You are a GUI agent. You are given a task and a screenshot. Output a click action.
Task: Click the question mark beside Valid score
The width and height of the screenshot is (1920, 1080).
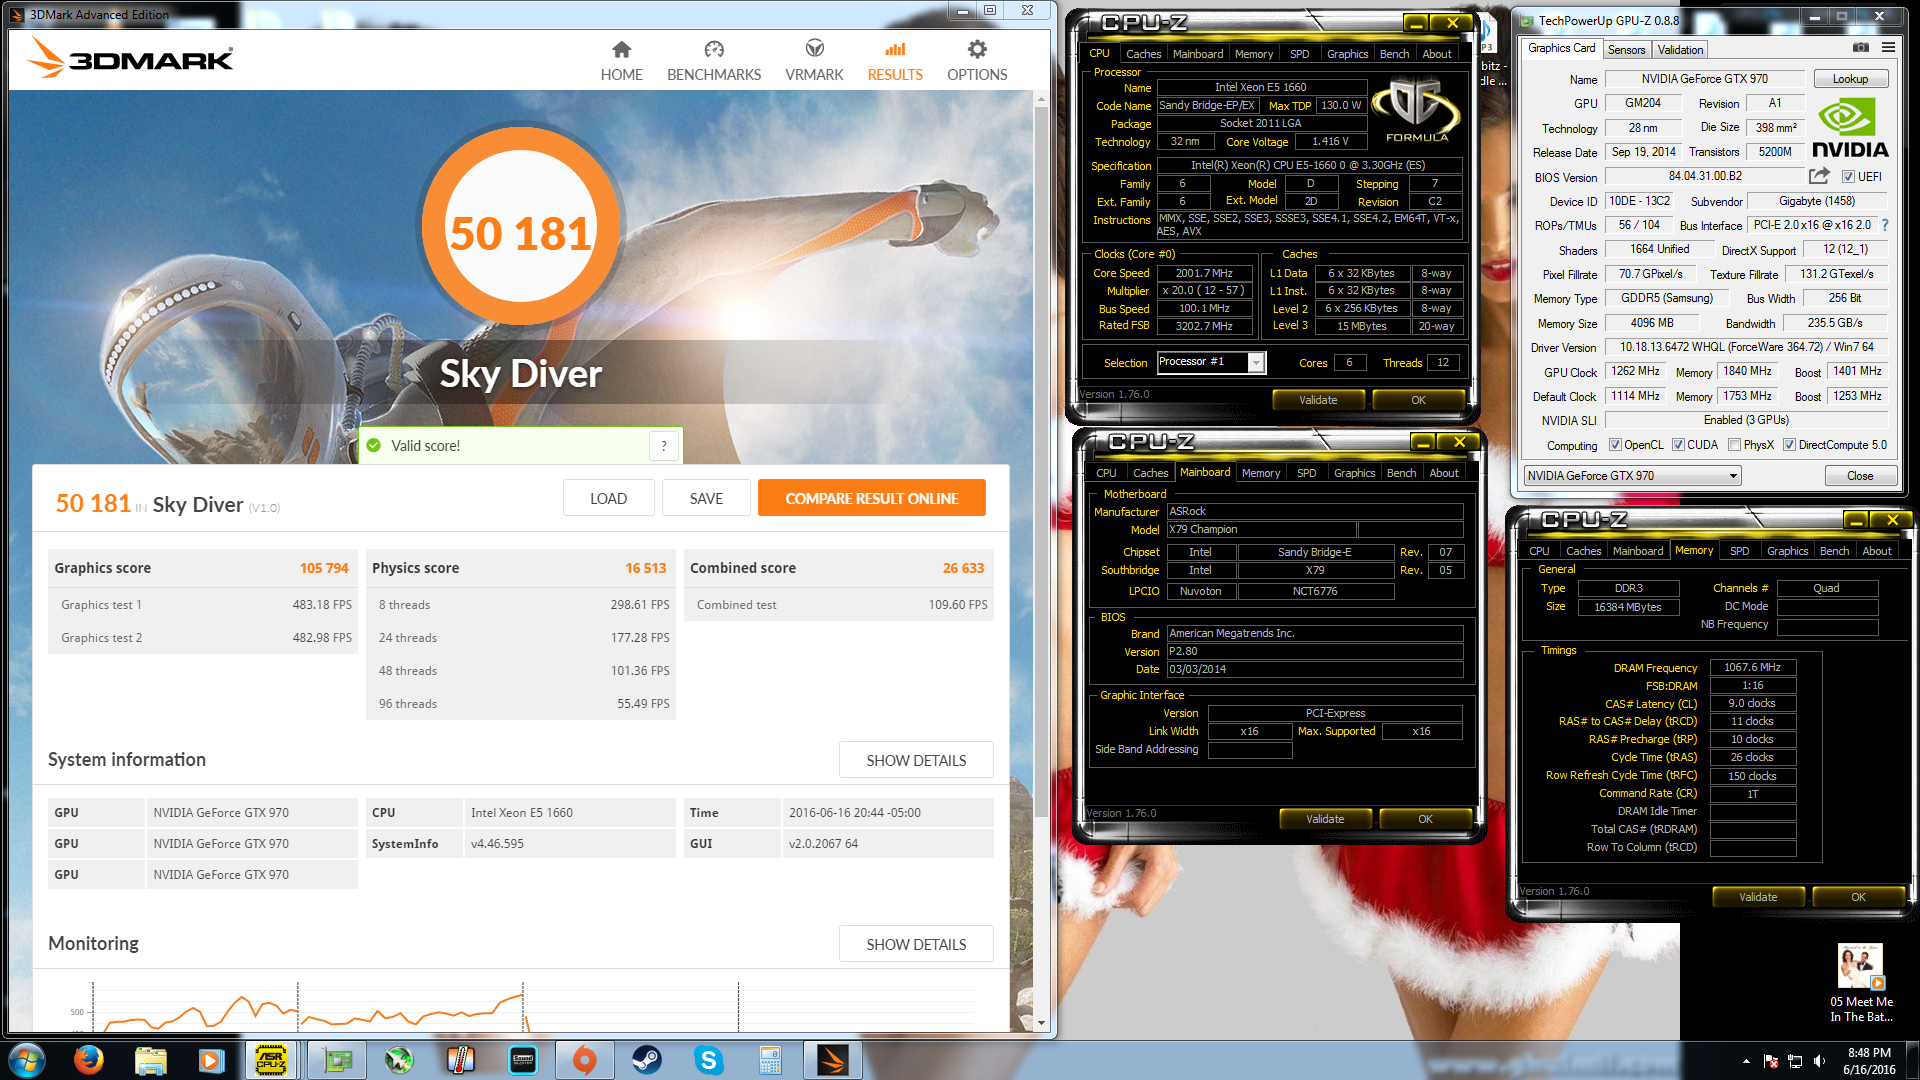pos(664,446)
